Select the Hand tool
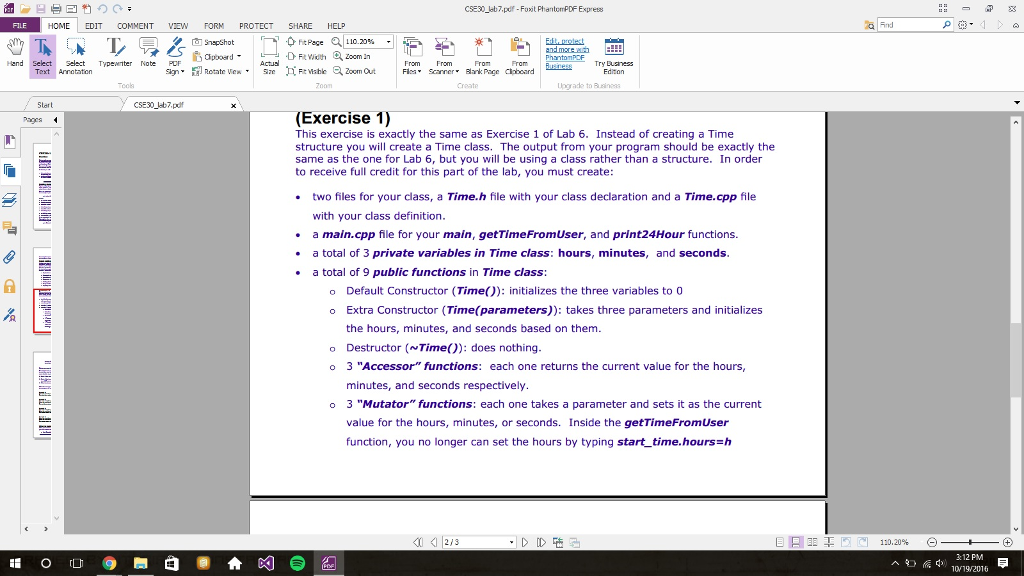Image resolution: width=1024 pixels, height=576 pixels. pyautogui.click(x=14, y=54)
